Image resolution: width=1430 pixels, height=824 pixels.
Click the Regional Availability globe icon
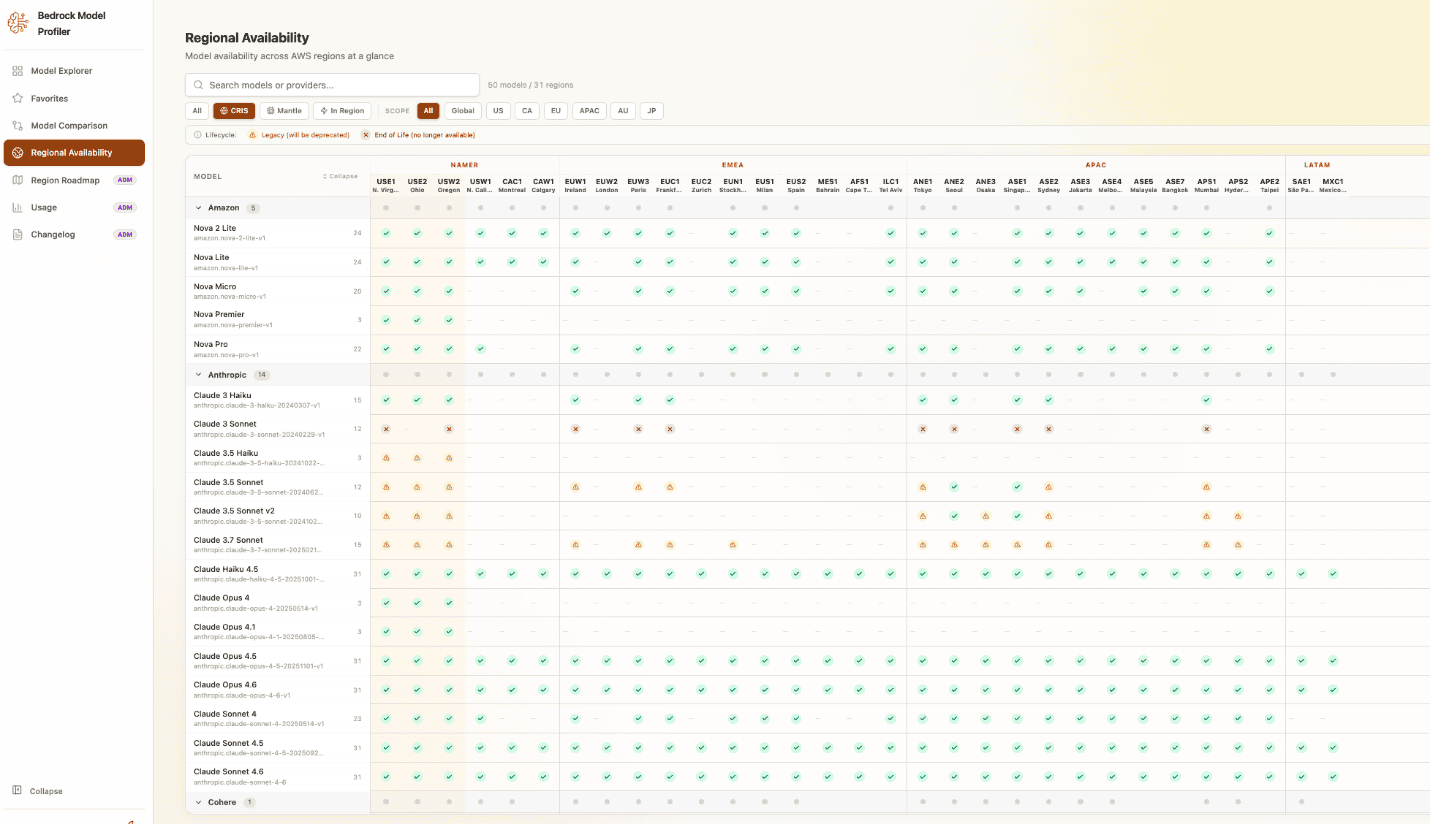pos(17,153)
